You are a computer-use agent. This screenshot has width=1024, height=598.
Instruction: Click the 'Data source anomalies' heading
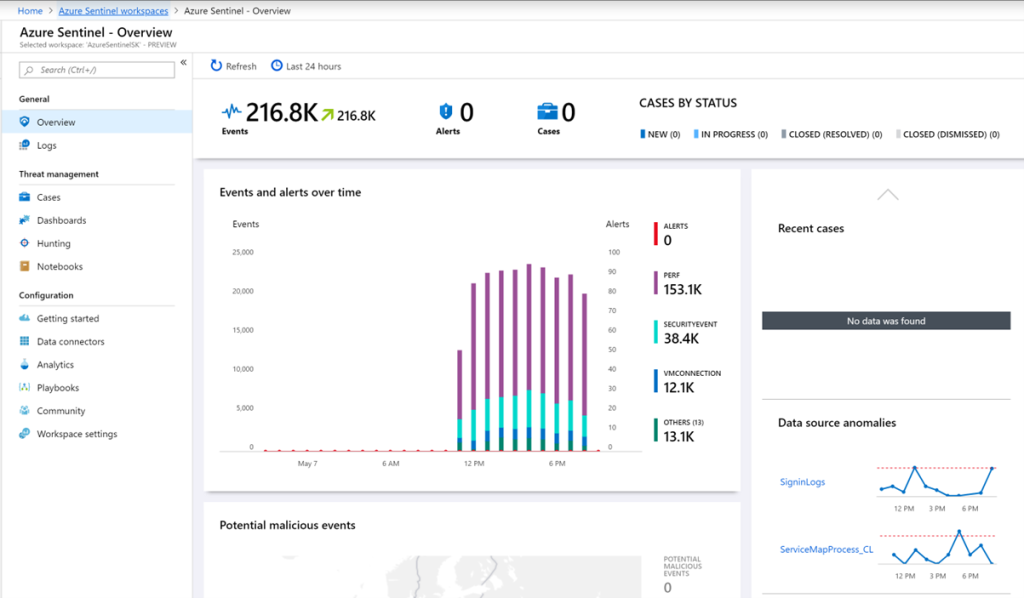837,422
